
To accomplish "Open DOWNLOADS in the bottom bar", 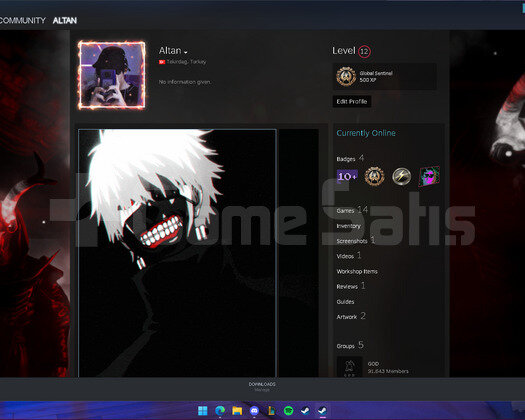I will tap(262, 384).
